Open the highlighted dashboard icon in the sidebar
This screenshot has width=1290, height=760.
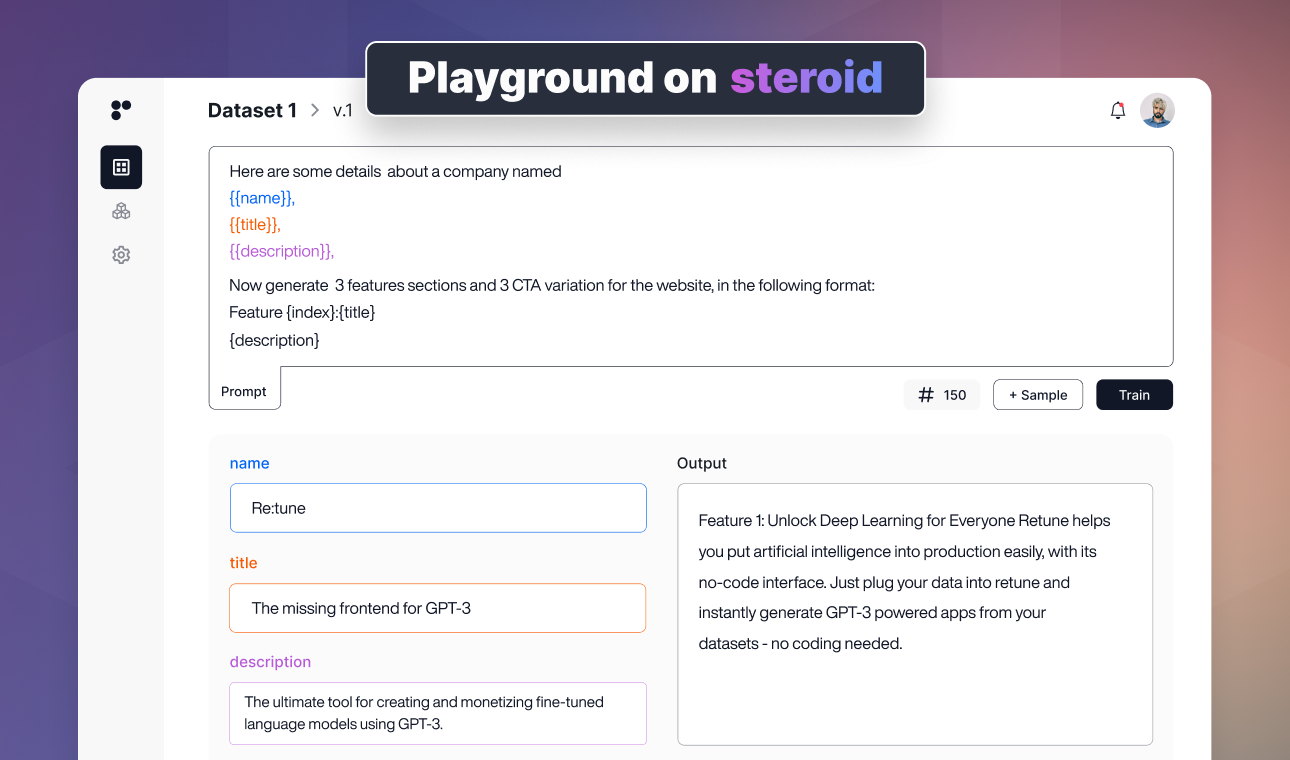click(121, 167)
